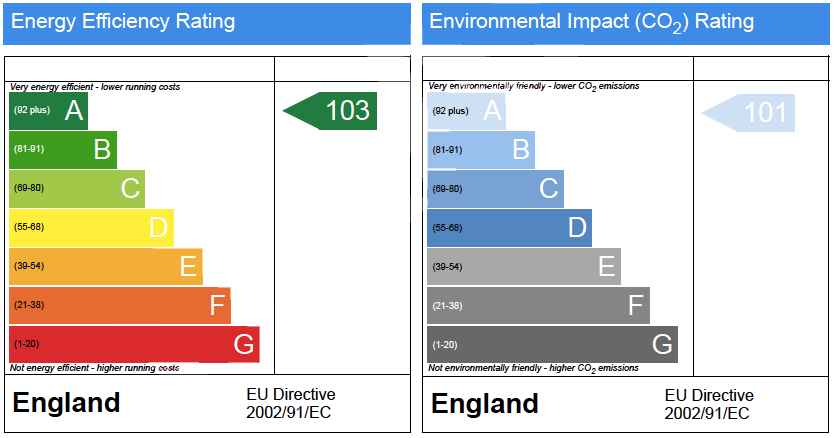Click the Energy Efficiency Rating header banner
834x438 pixels.
pos(207,23)
